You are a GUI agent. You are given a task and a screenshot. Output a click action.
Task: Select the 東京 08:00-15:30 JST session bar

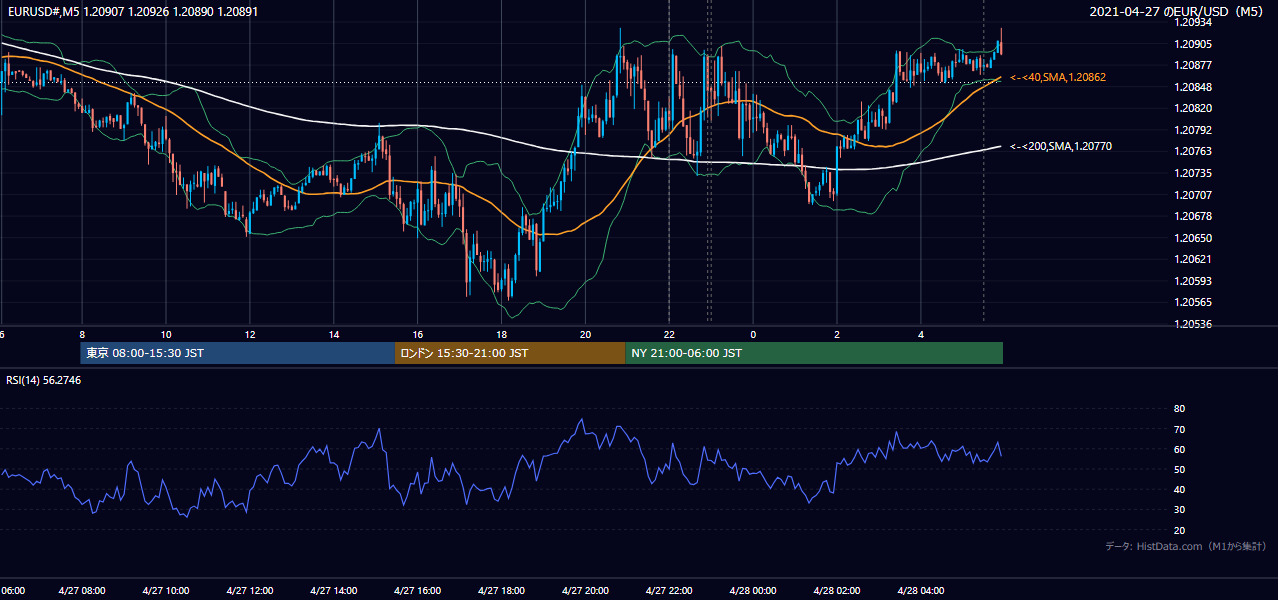[x=238, y=353]
